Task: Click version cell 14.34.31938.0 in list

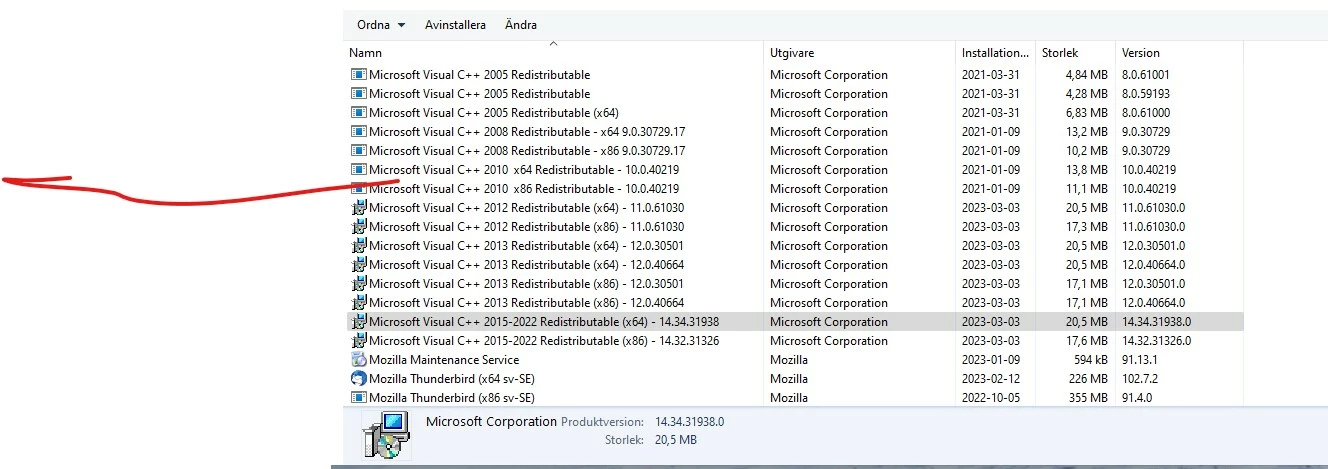Action: pyautogui.click(x=1157, y=322)
